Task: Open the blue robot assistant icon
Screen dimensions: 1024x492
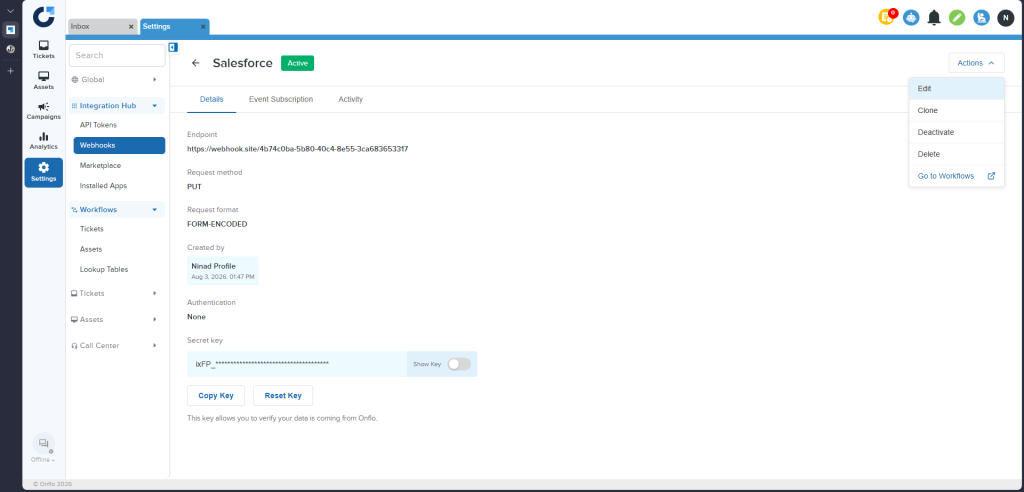Action: click(911, 18)
